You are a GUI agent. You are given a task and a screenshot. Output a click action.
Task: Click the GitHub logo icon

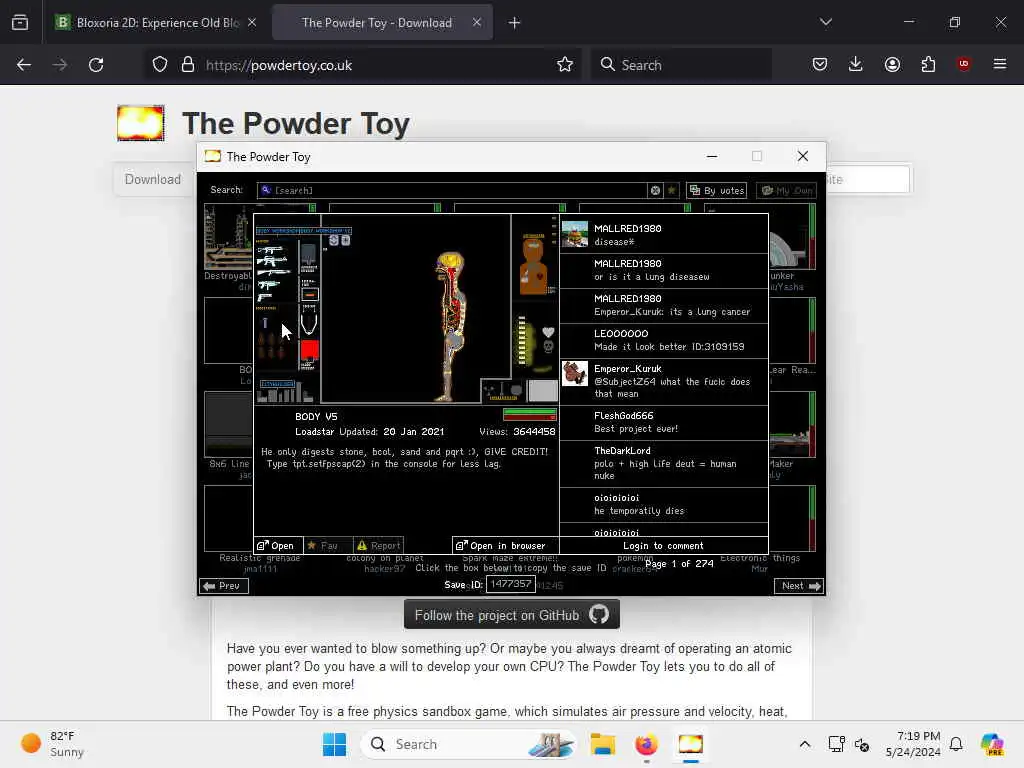click(x=599, y=615)
